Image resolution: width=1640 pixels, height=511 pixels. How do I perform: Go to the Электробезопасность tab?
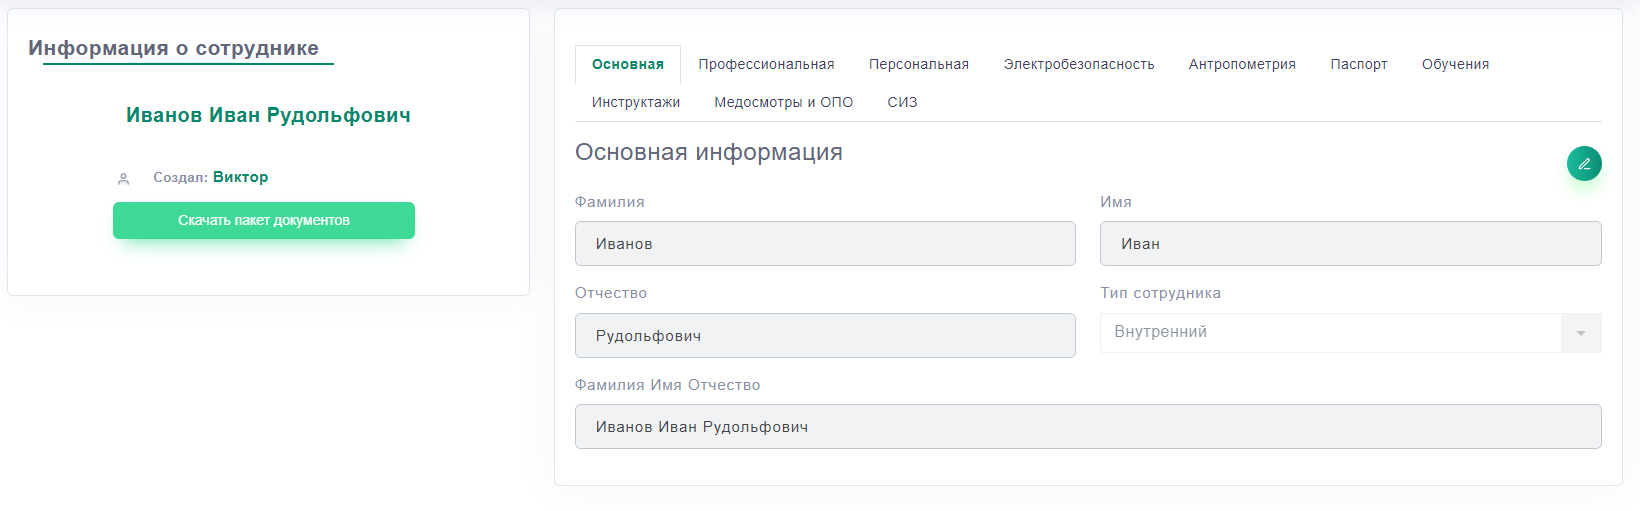(x=1078, y=64)
